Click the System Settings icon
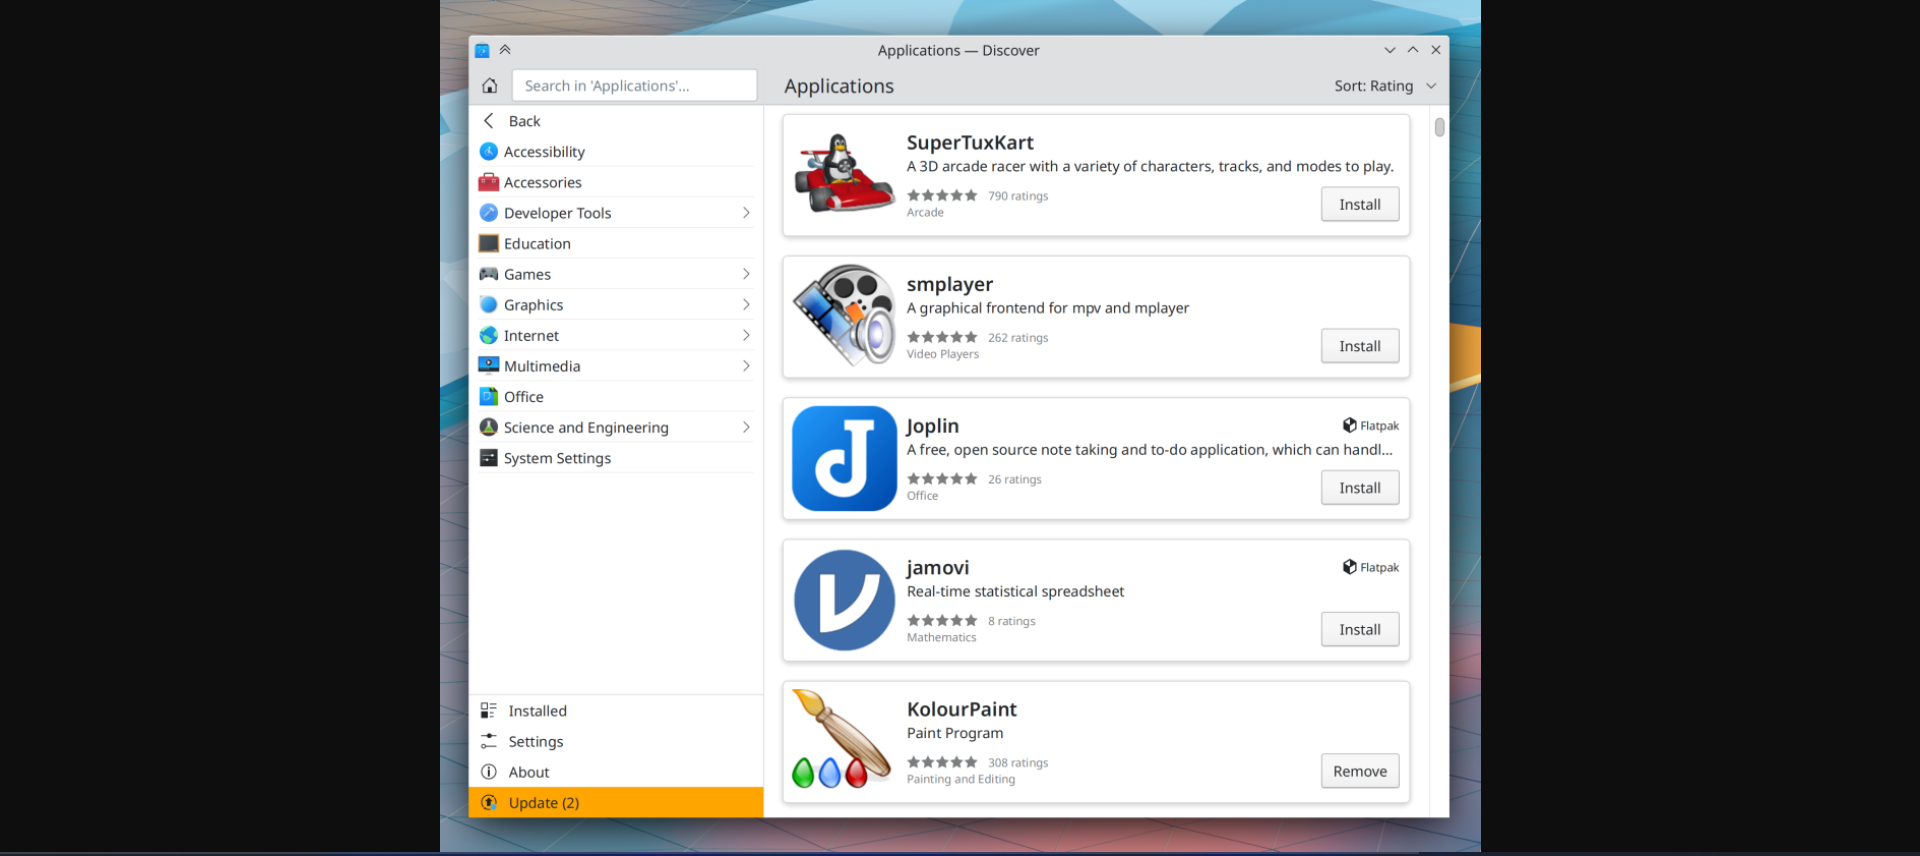This screenshot has width=1920, height=856. [489, 458]
